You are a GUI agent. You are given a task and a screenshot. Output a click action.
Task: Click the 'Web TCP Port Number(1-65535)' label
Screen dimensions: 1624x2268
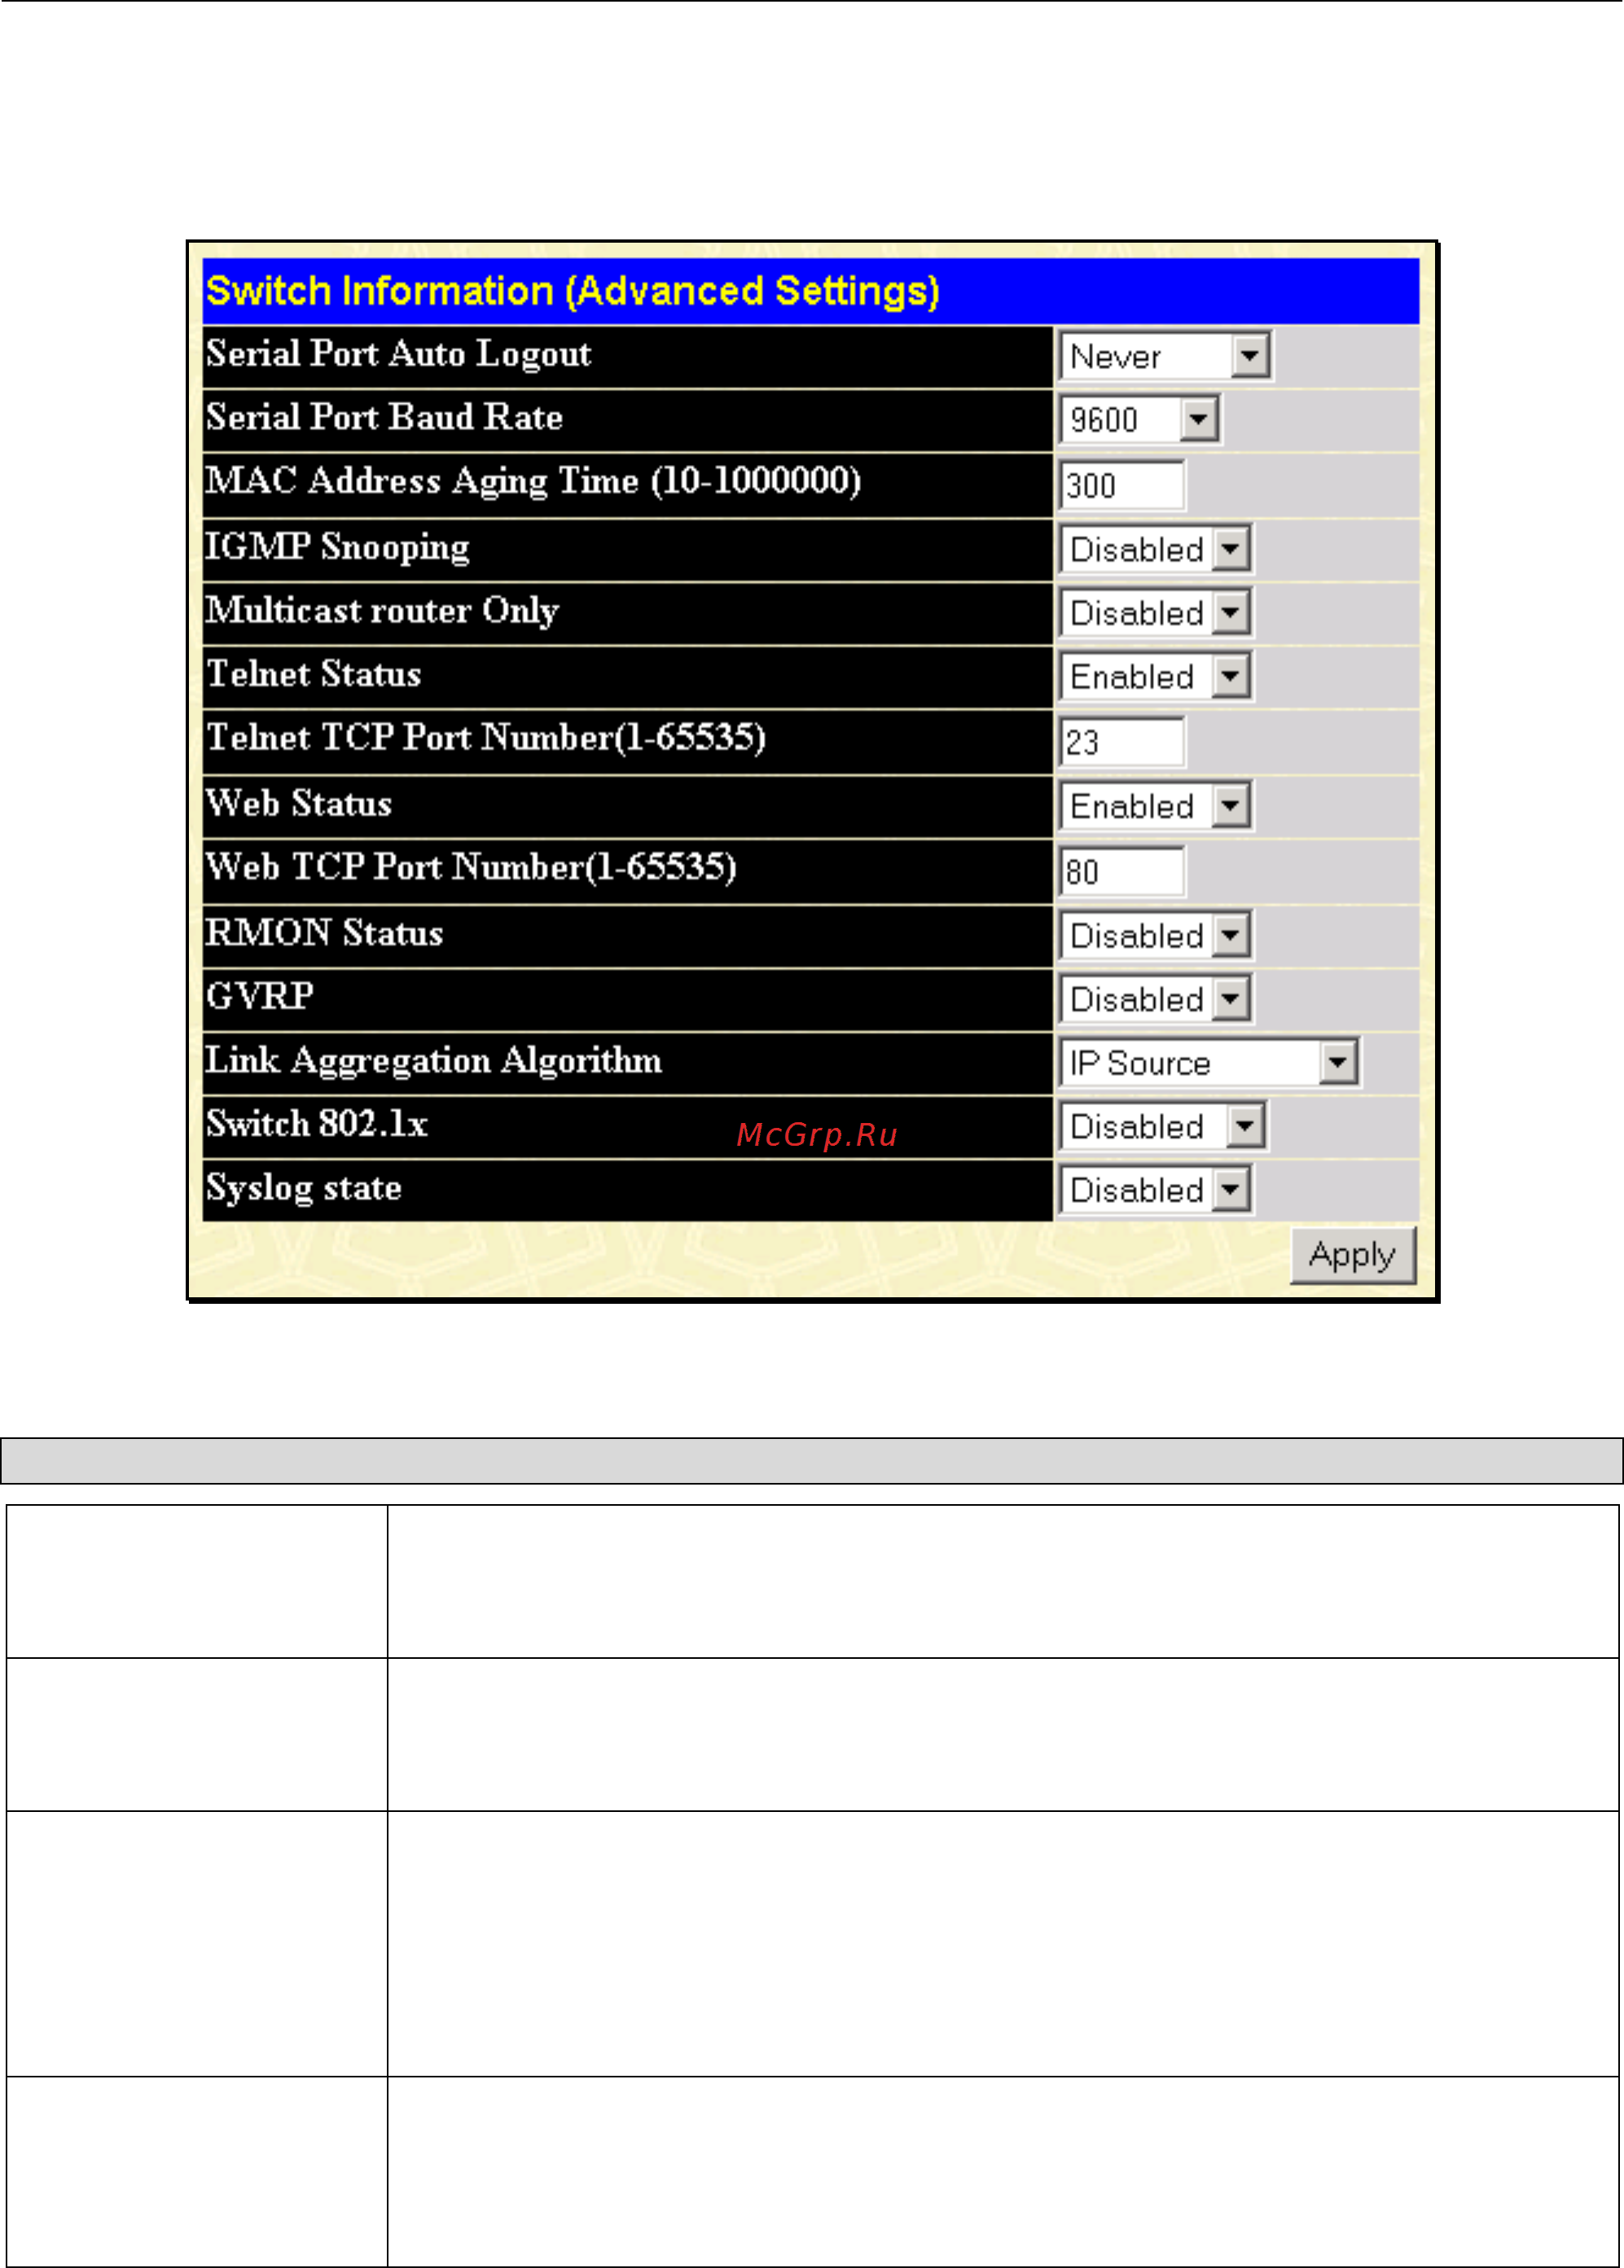tap(471, 868)
